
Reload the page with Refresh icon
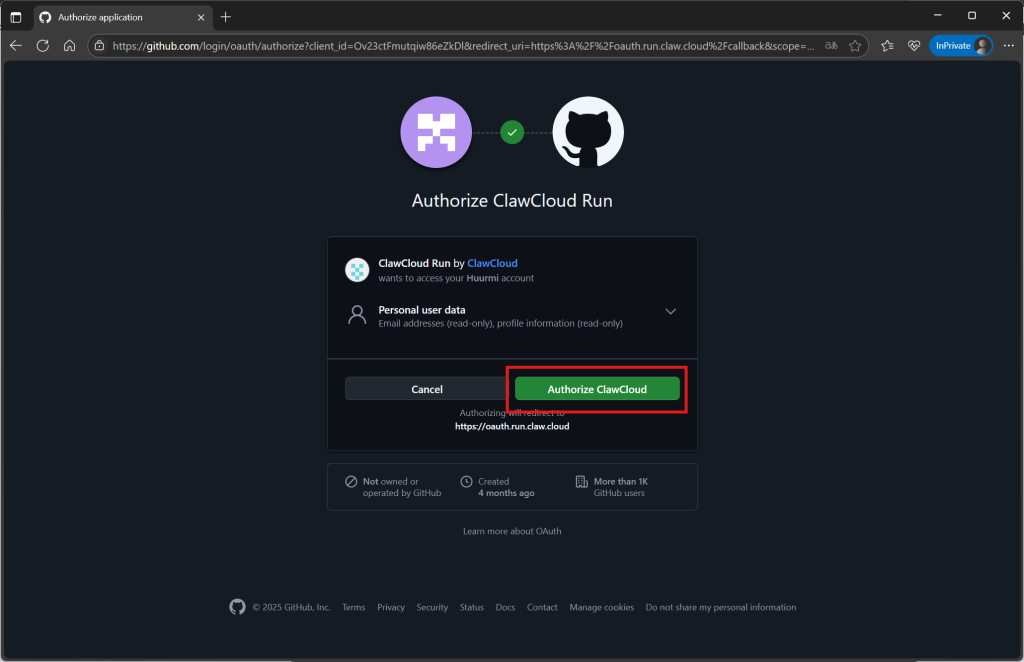(42, 46)
